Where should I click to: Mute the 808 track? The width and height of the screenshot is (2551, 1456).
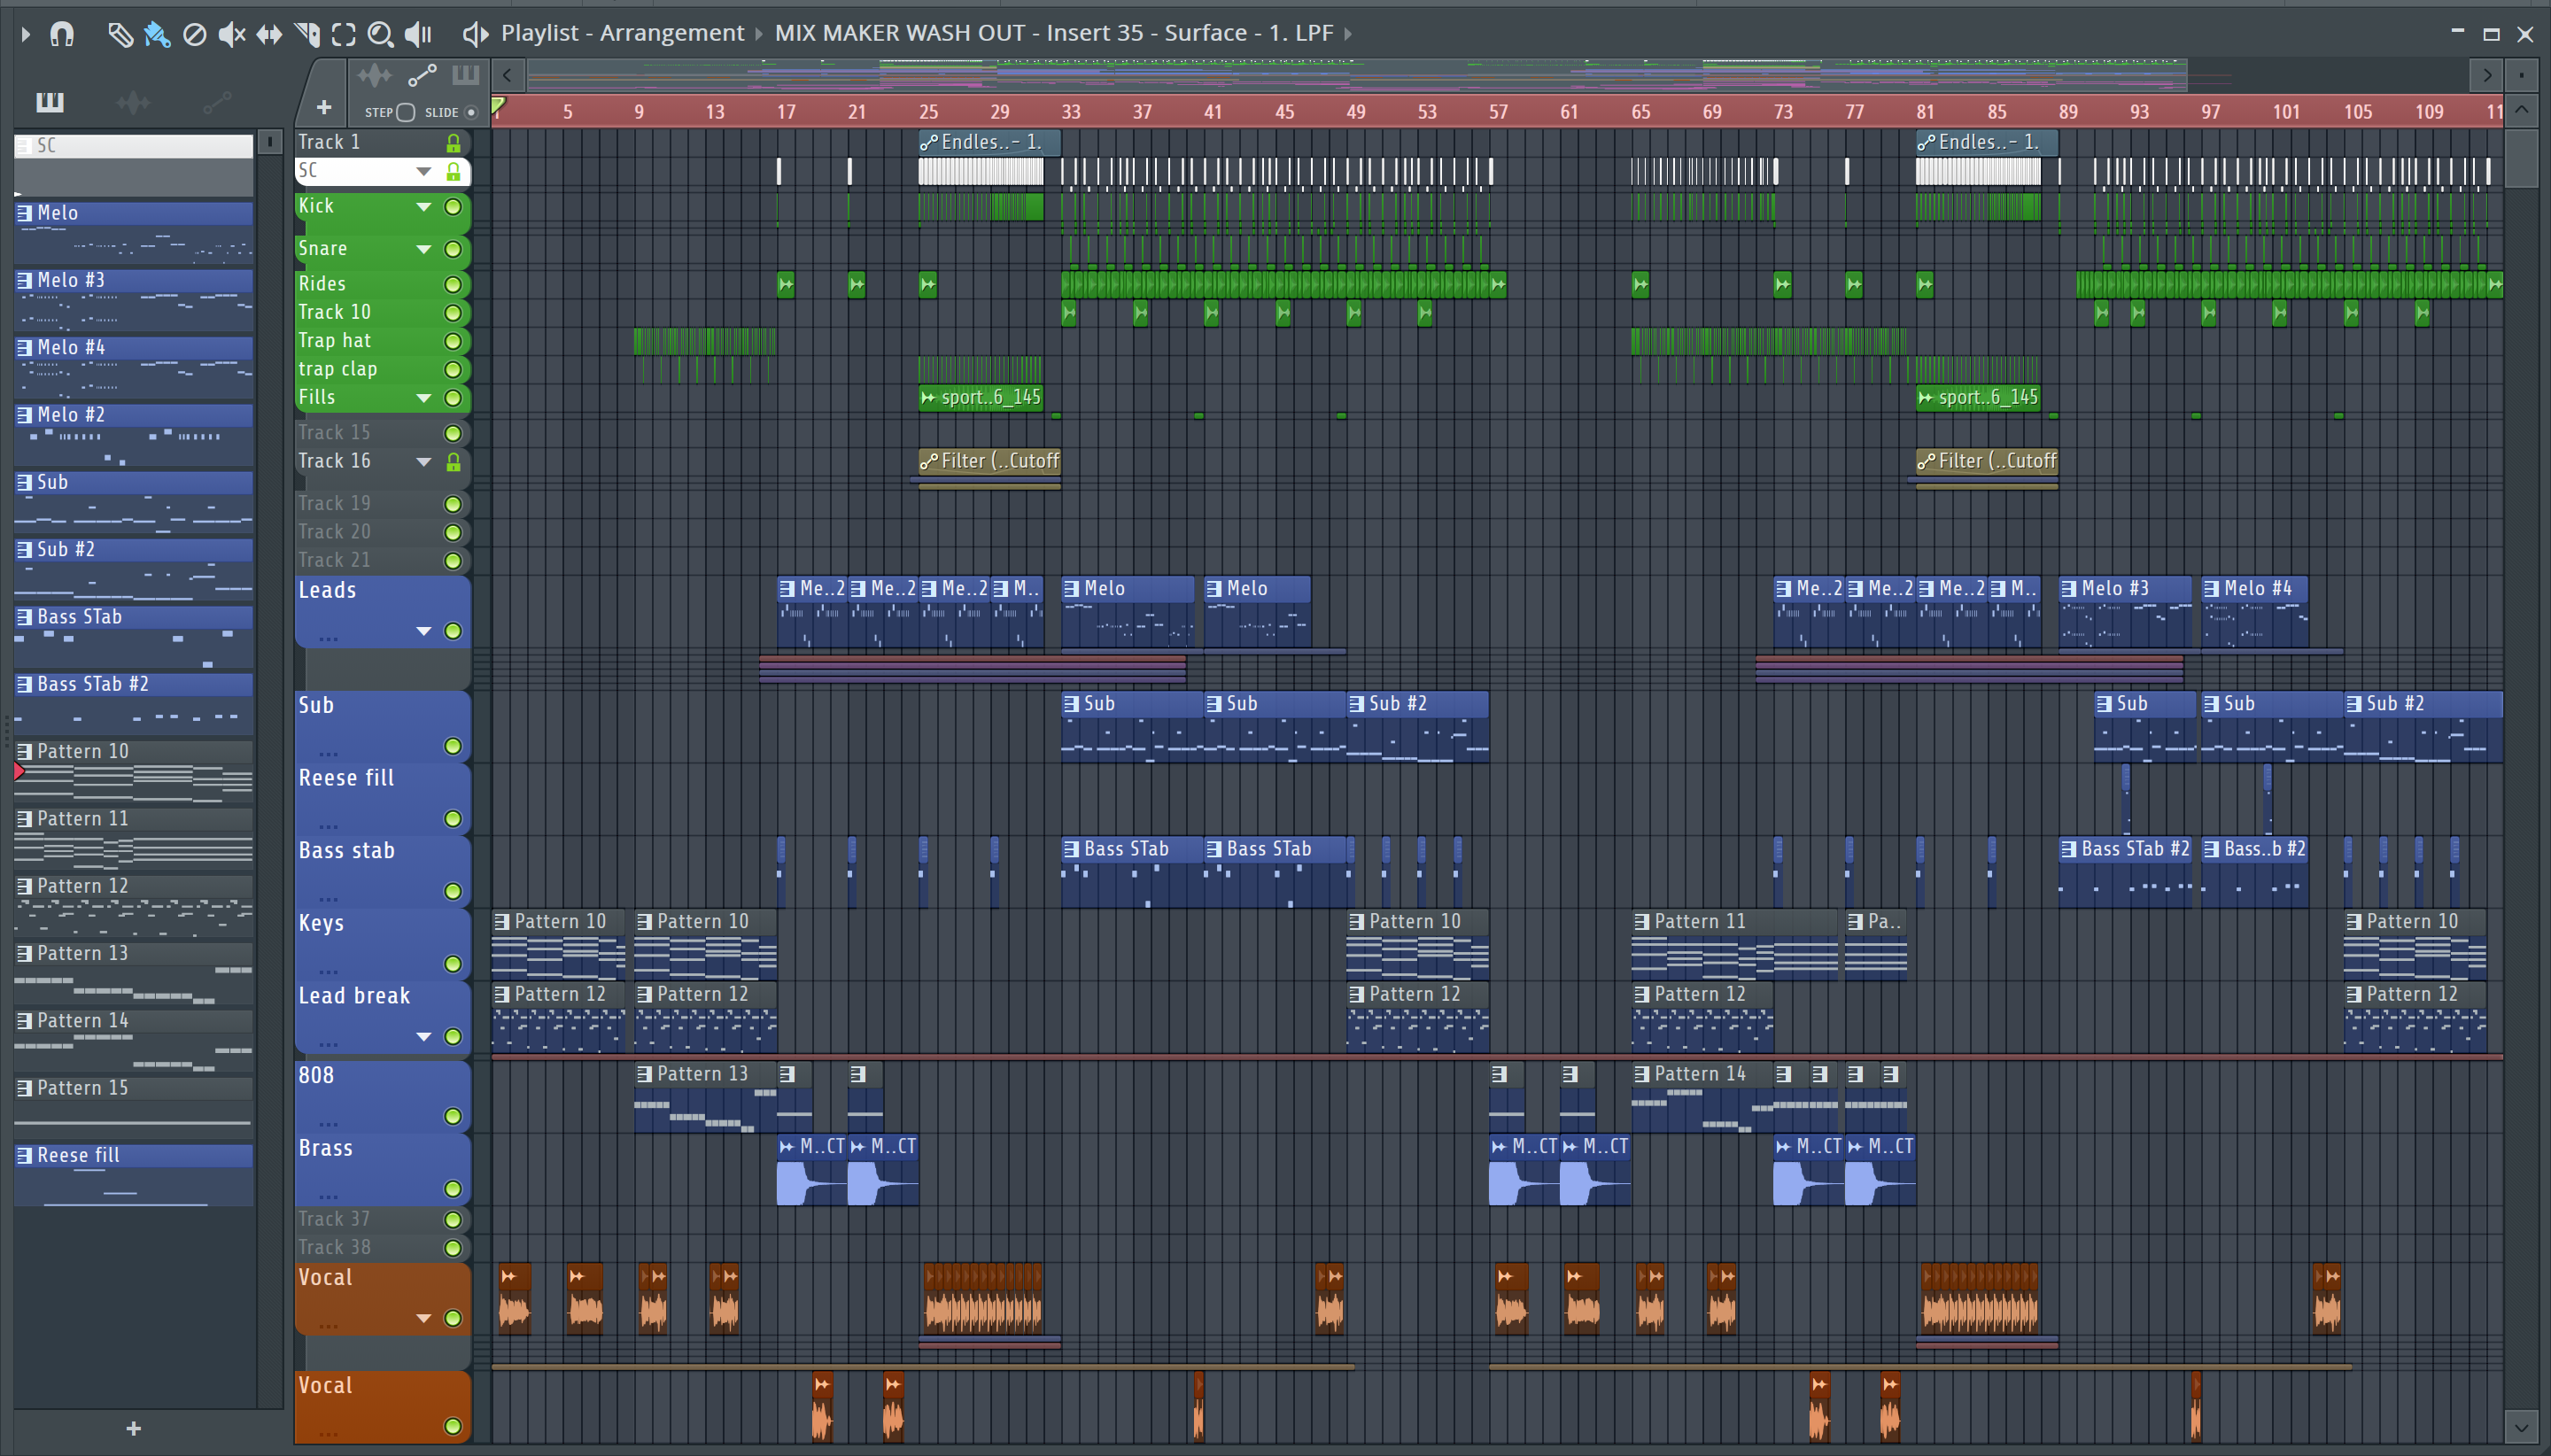453,1116
